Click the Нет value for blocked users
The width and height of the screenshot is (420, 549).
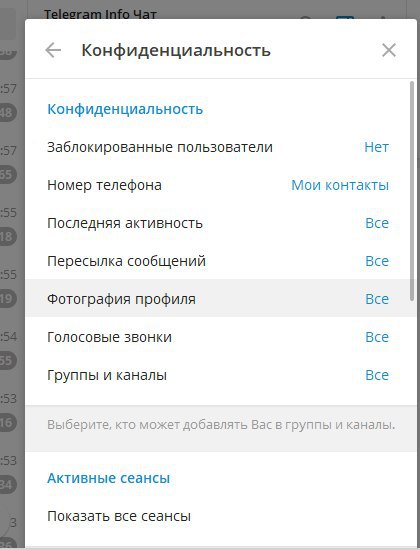(x=376, y=147)
